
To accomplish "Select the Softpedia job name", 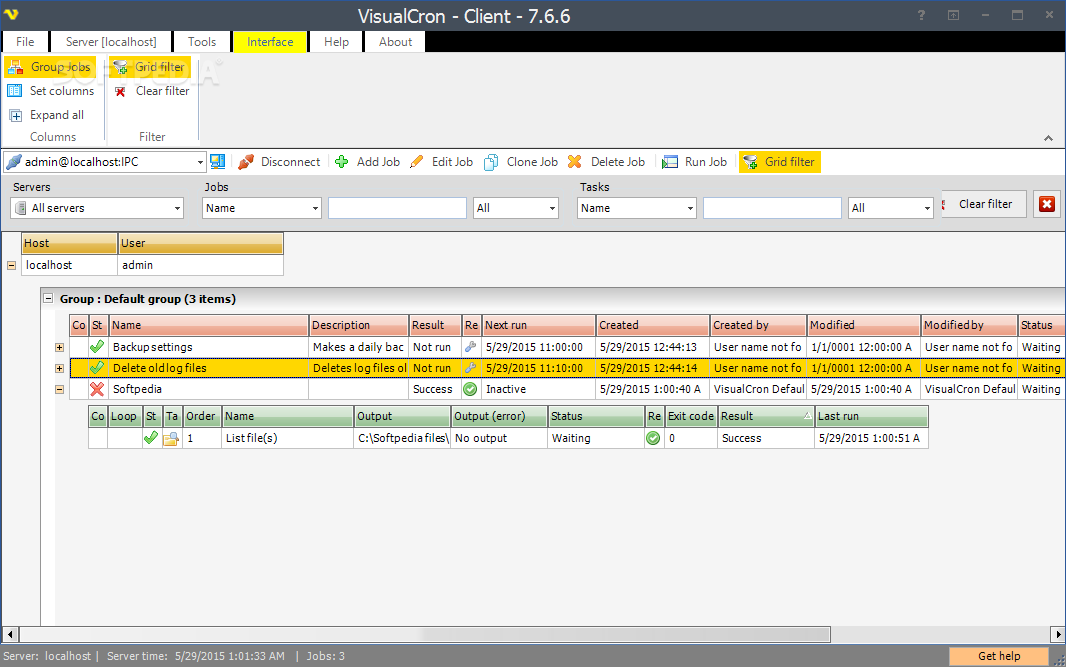I will click(137, 389).
